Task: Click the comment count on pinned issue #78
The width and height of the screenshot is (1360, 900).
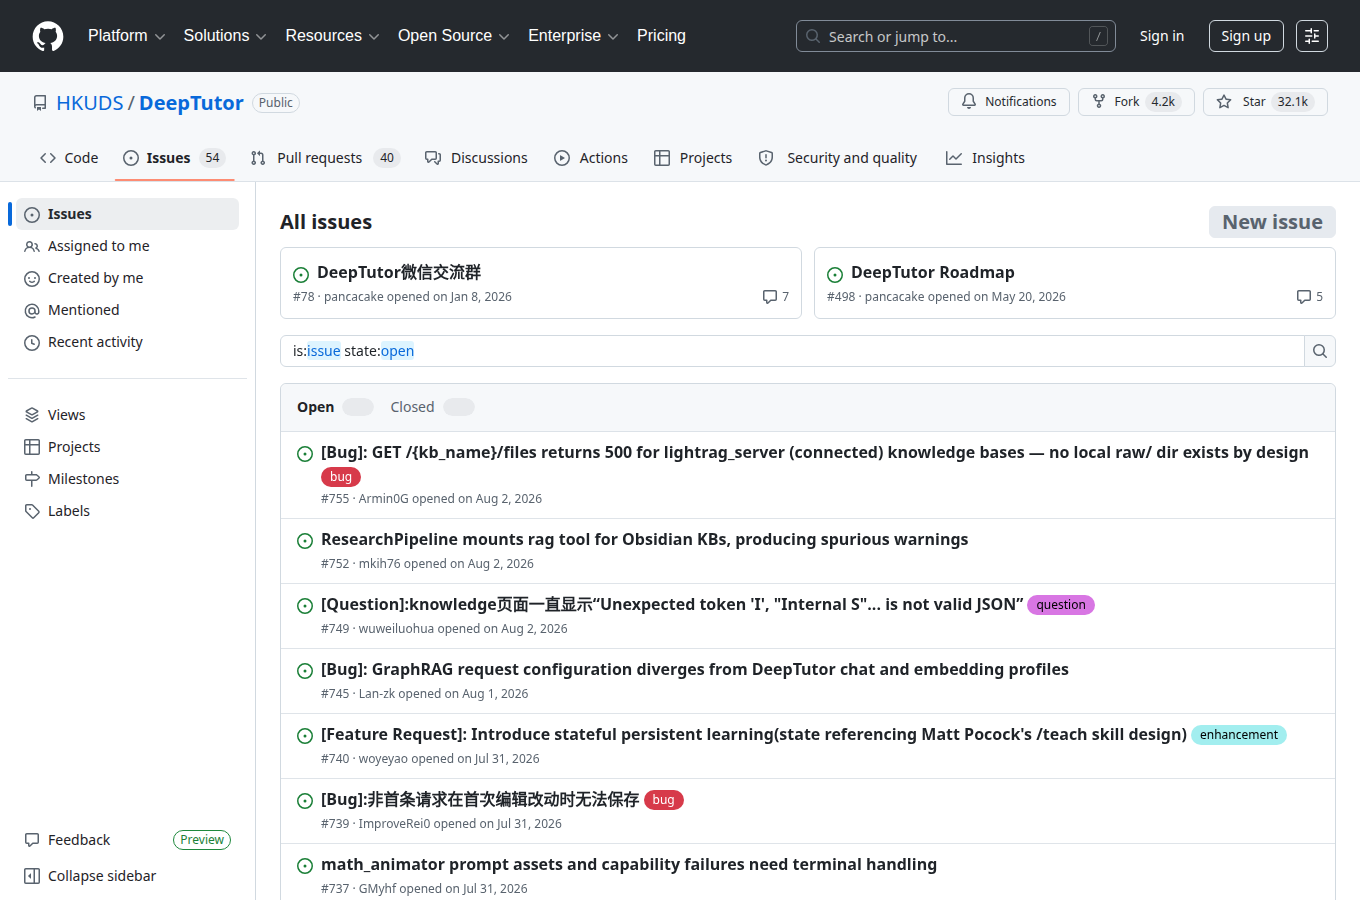Action: [776, 297]
